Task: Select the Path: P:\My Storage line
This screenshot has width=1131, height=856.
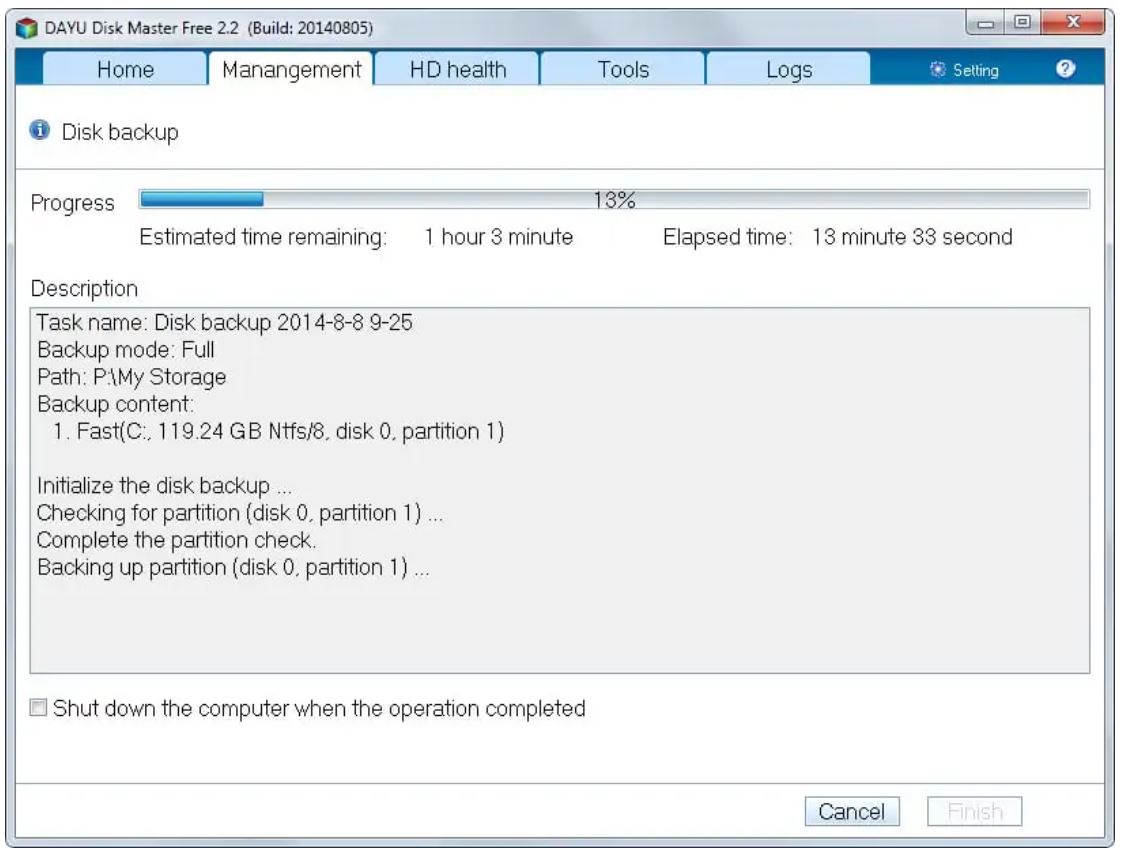Action: coord(131,377)
